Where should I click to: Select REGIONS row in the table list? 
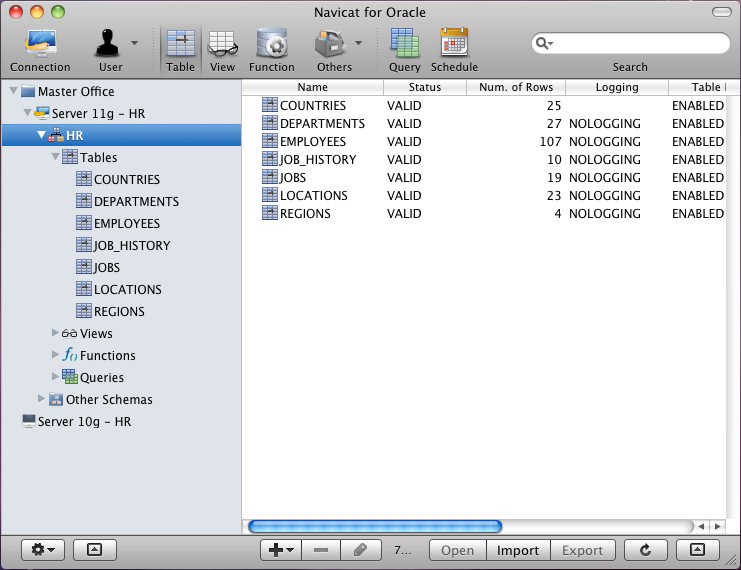[x=484, y=213]
